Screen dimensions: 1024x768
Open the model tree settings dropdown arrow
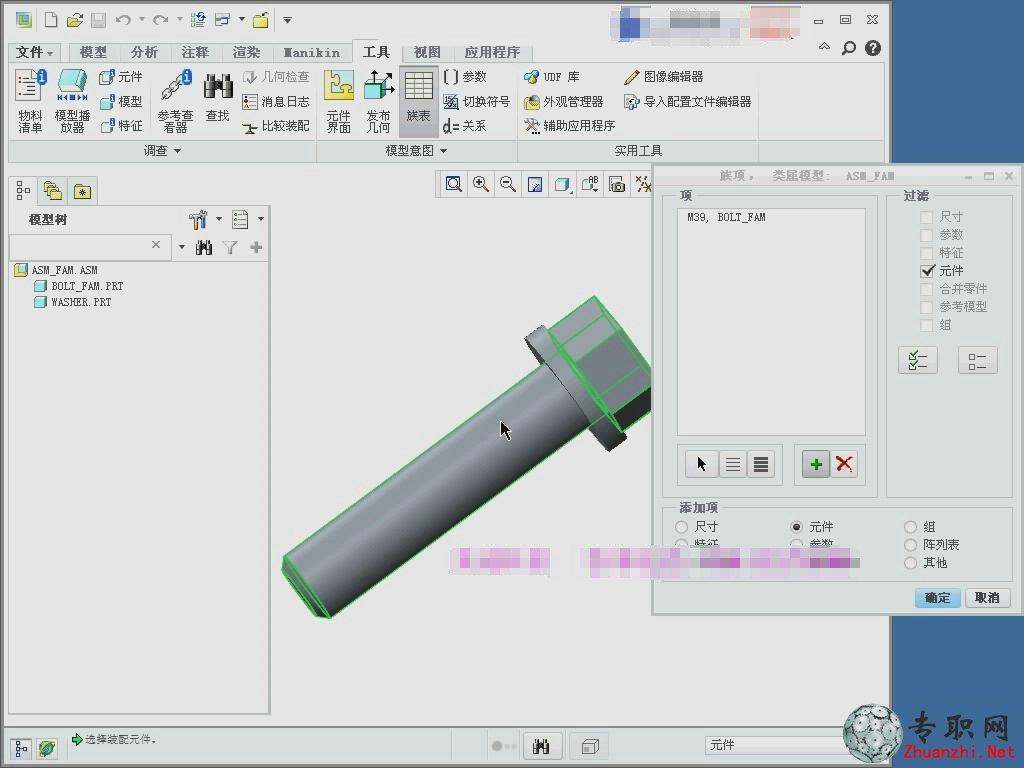(219, 219)
